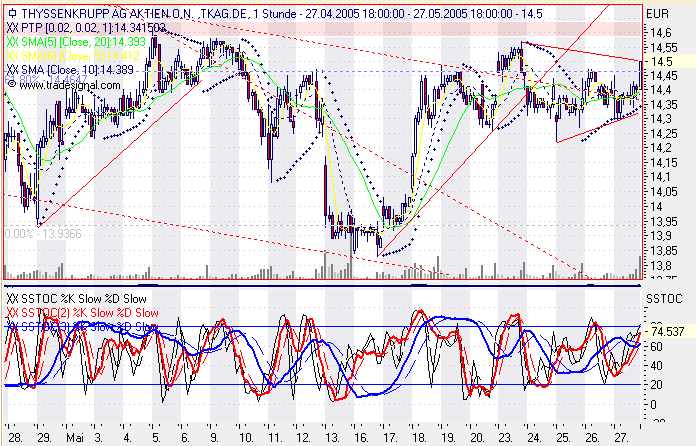The height and width of the screenshot is (446, 696).
Task: Click the 14,35 price axis value
Action: tap(664, 105)
